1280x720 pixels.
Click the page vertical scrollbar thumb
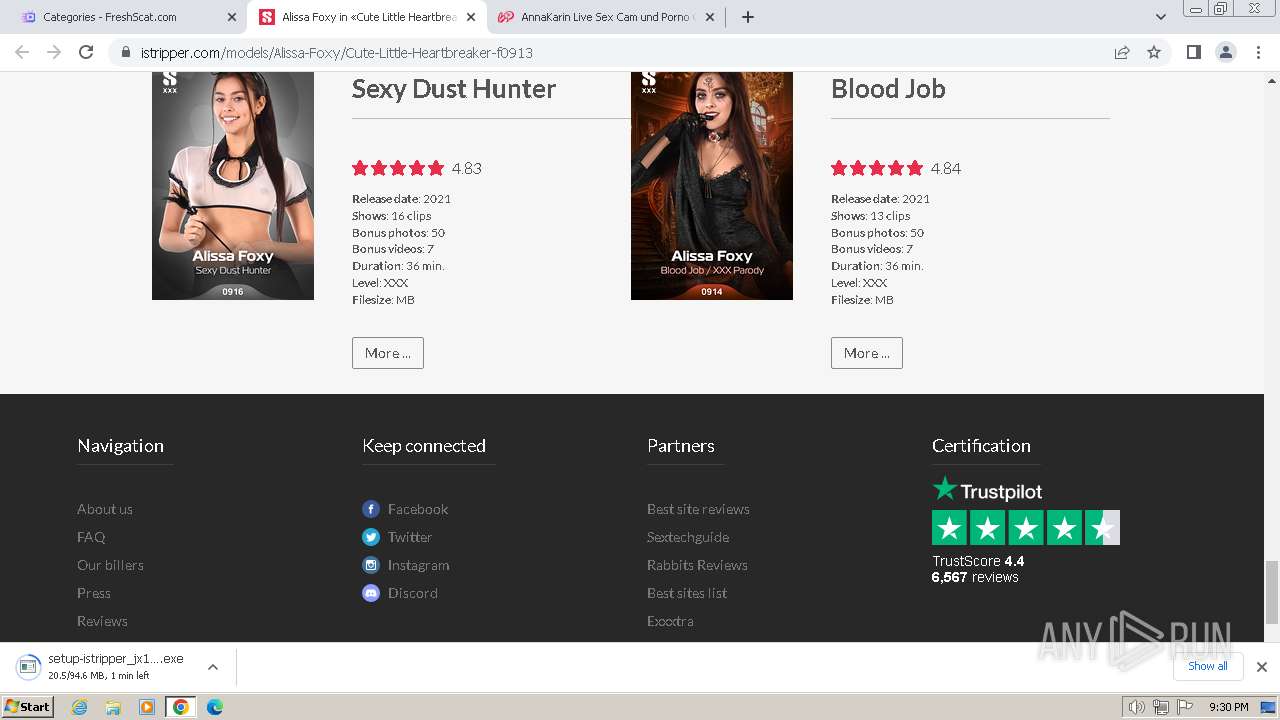[x=1272, y=591]
